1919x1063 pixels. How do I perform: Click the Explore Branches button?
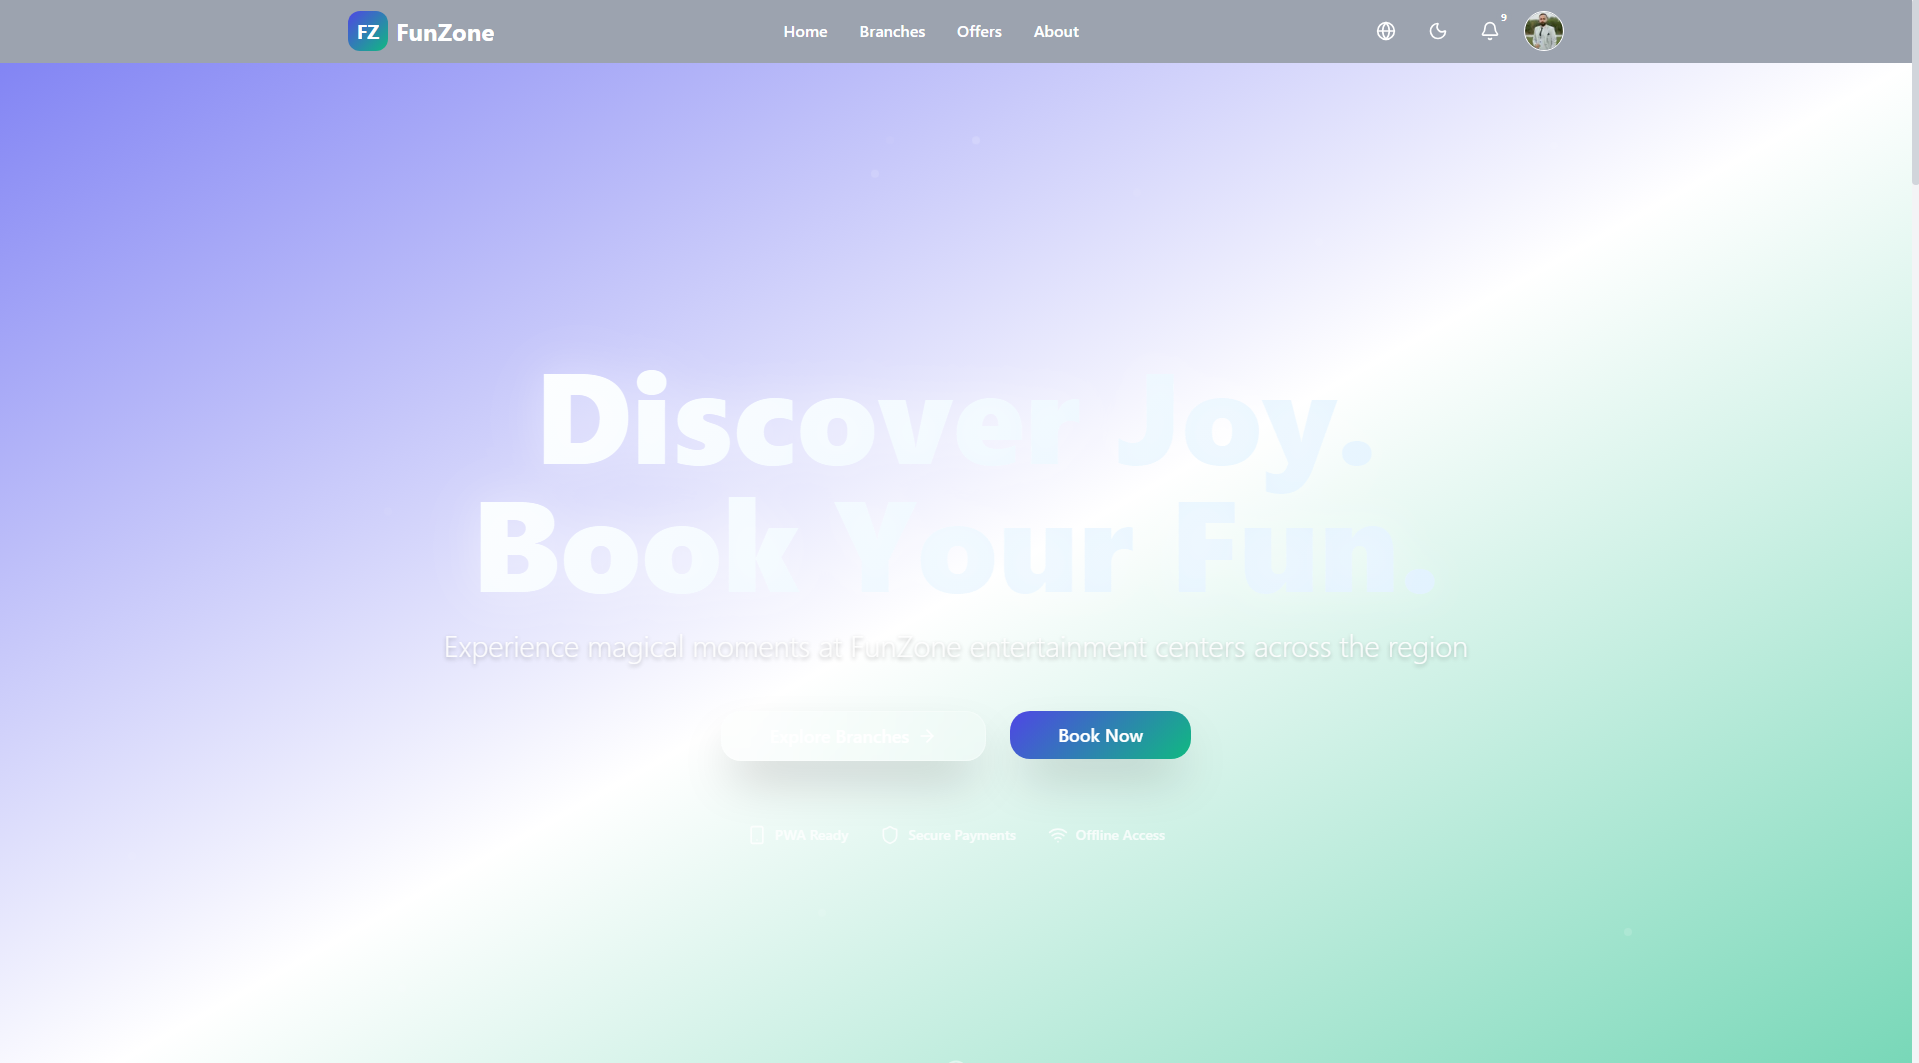click(852, 736)
